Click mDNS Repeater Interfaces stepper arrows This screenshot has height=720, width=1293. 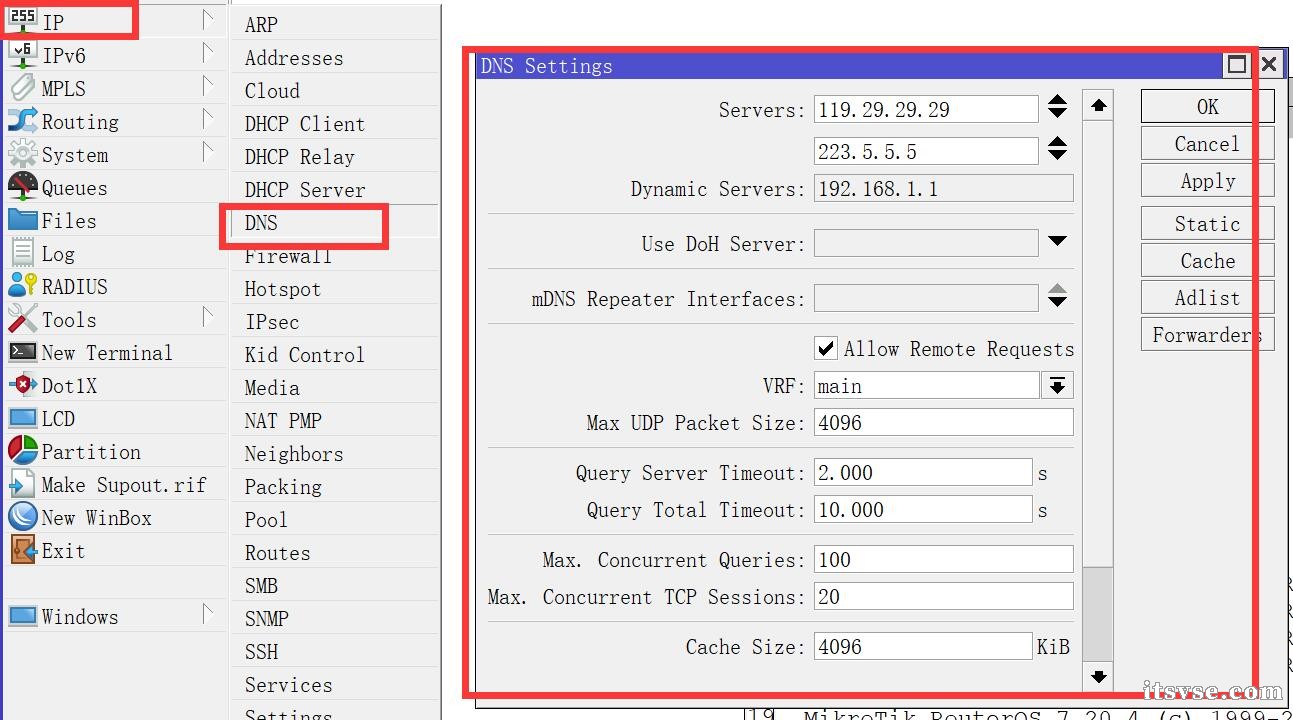[1057, 297]
